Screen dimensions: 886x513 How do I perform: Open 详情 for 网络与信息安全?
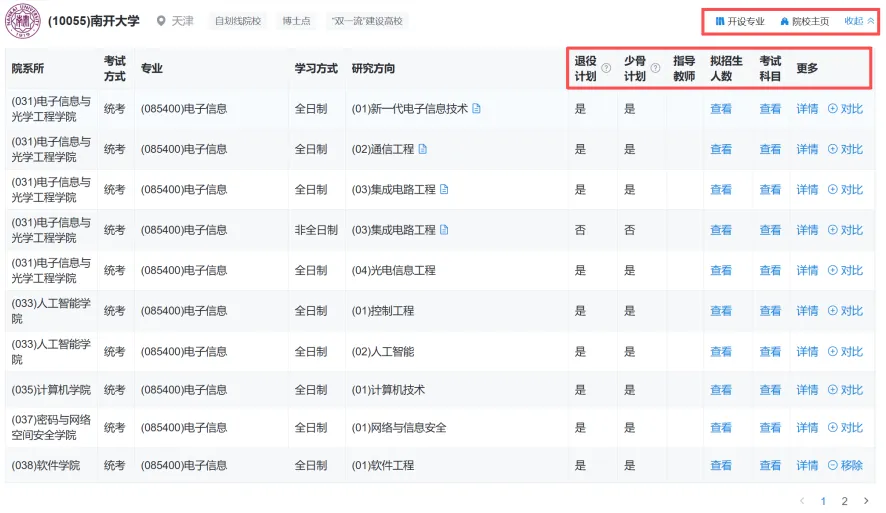click(x=807, y=428)
